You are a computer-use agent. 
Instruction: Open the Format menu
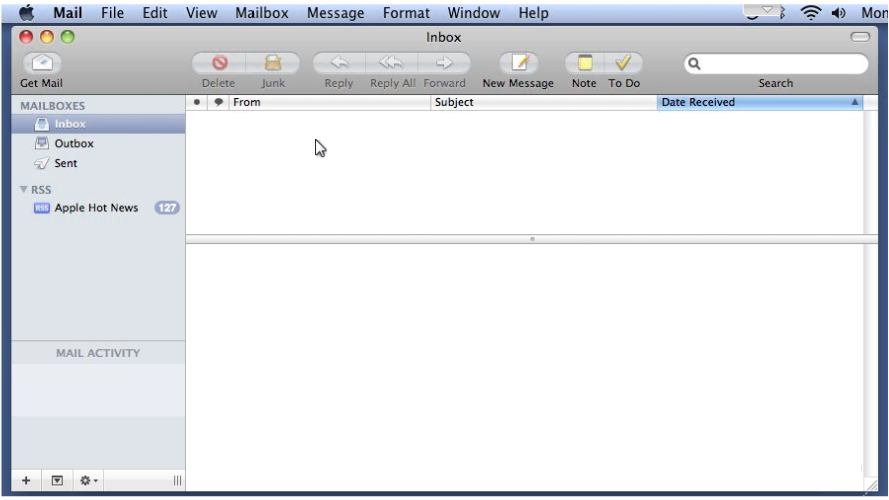click(406, 12)
